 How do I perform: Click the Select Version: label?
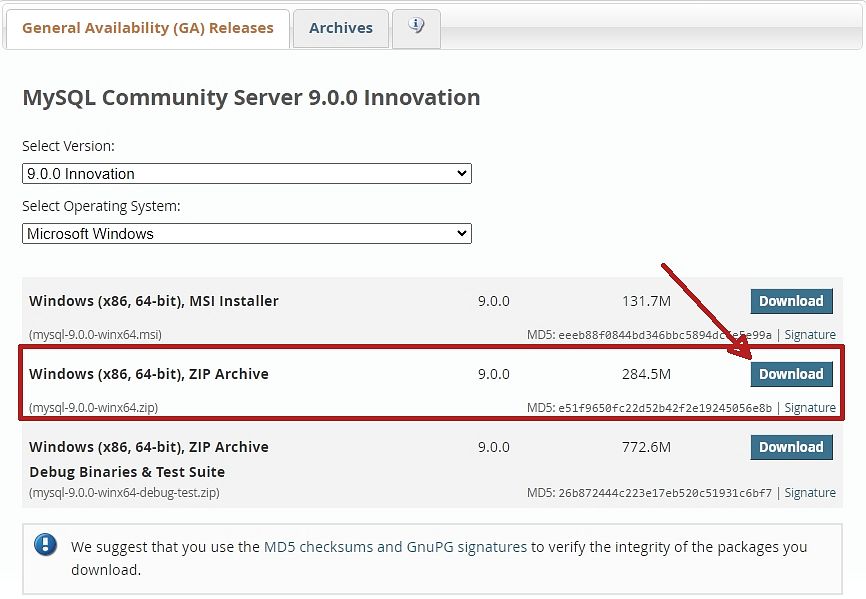(68, 146)
